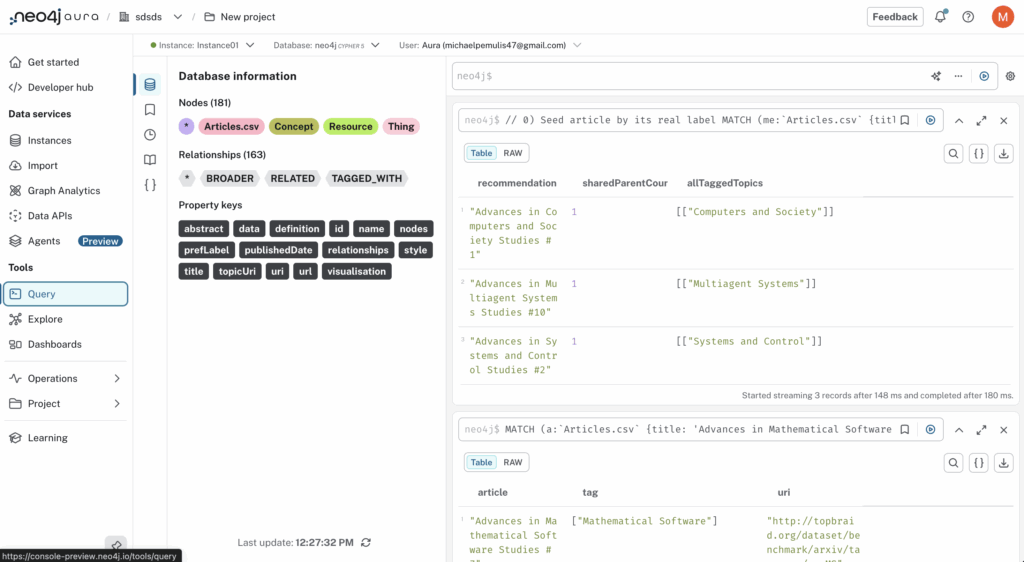Open the query History clock icon
1024x562 pixels.
point(150,135)
